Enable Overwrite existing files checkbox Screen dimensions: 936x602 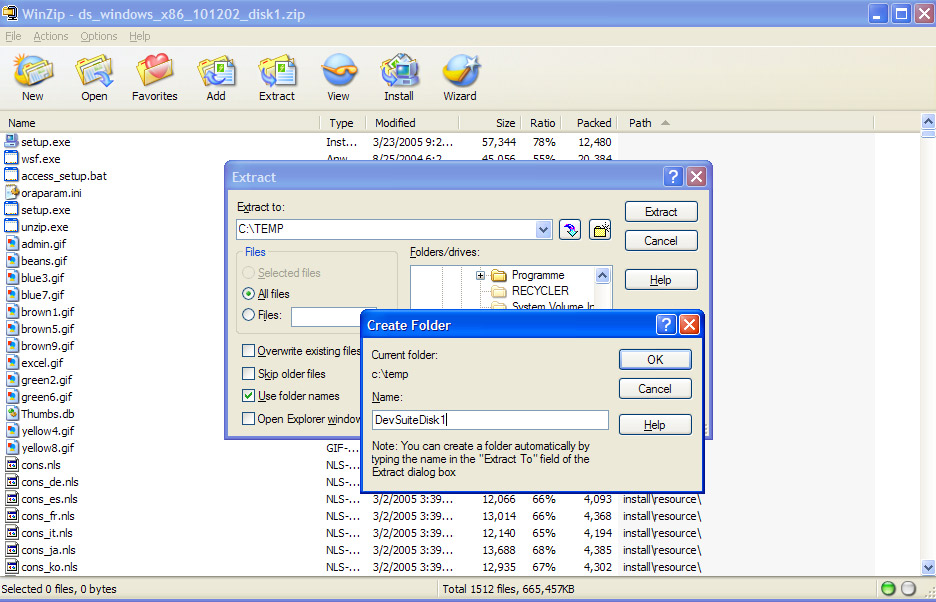click(248, 351)
